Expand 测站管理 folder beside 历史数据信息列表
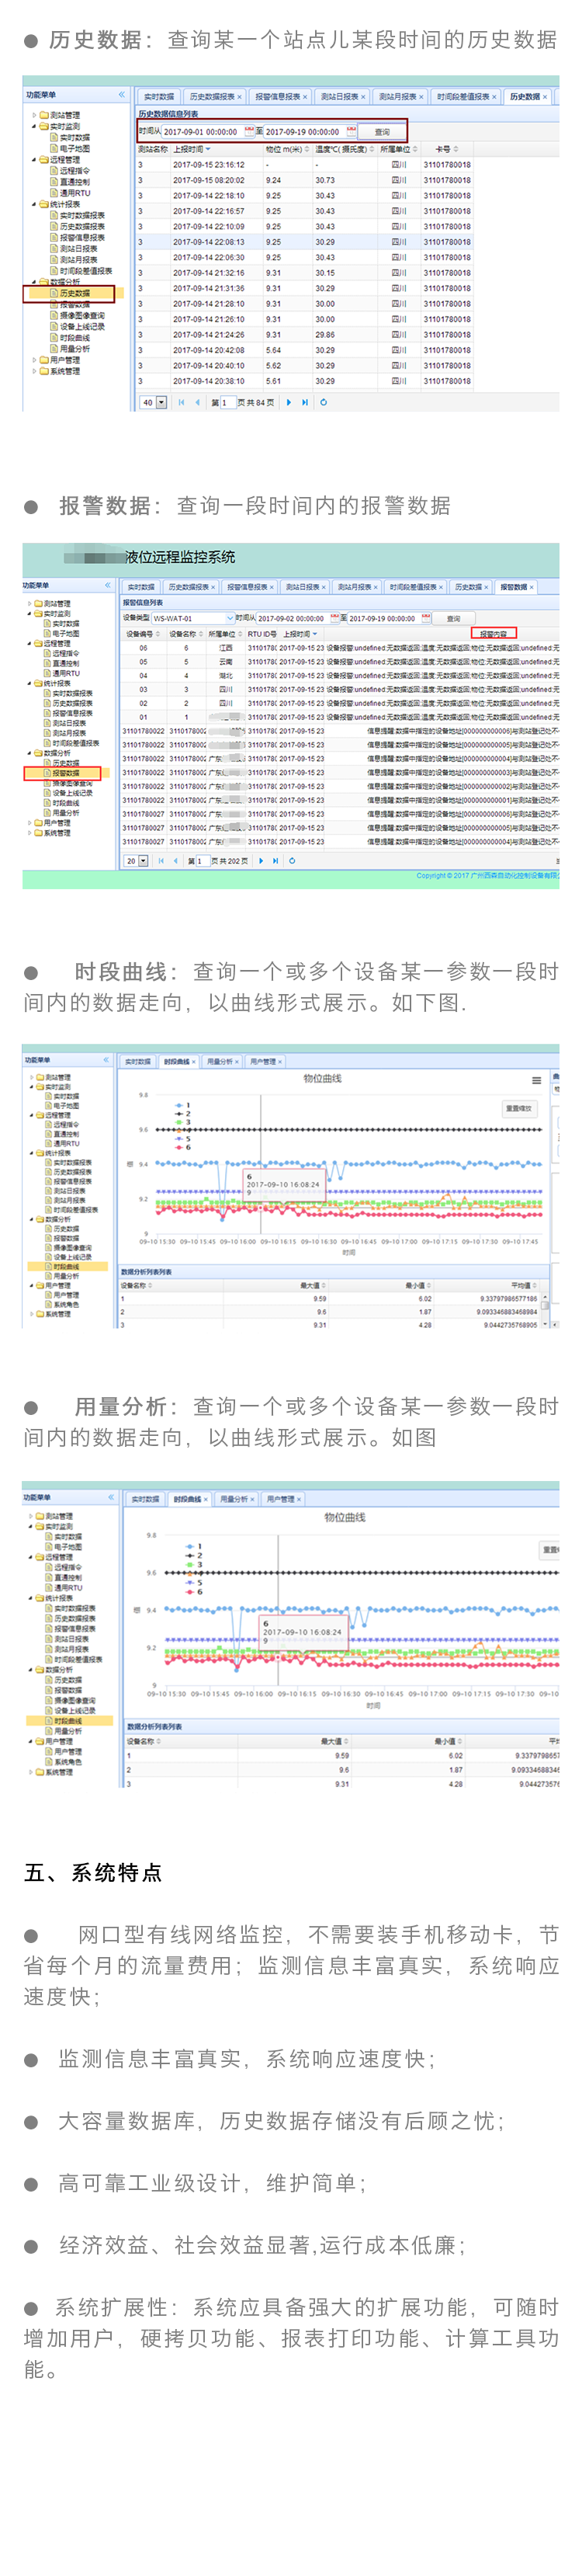Viewport: 582px width, 2576px height. pyautogui.click(x=34, y=115)
